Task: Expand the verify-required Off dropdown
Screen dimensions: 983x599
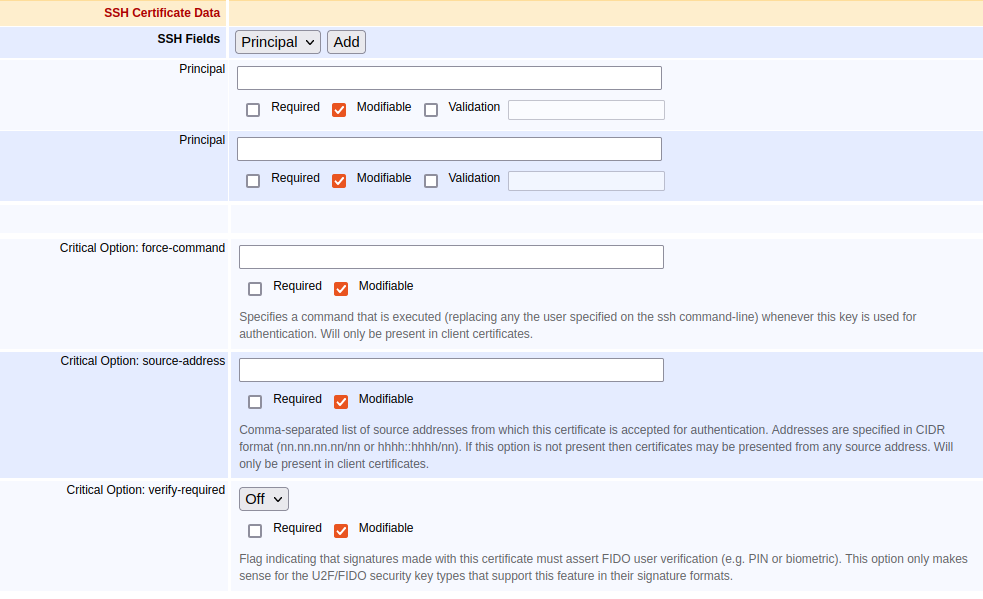Action: [x=263, y=499]
